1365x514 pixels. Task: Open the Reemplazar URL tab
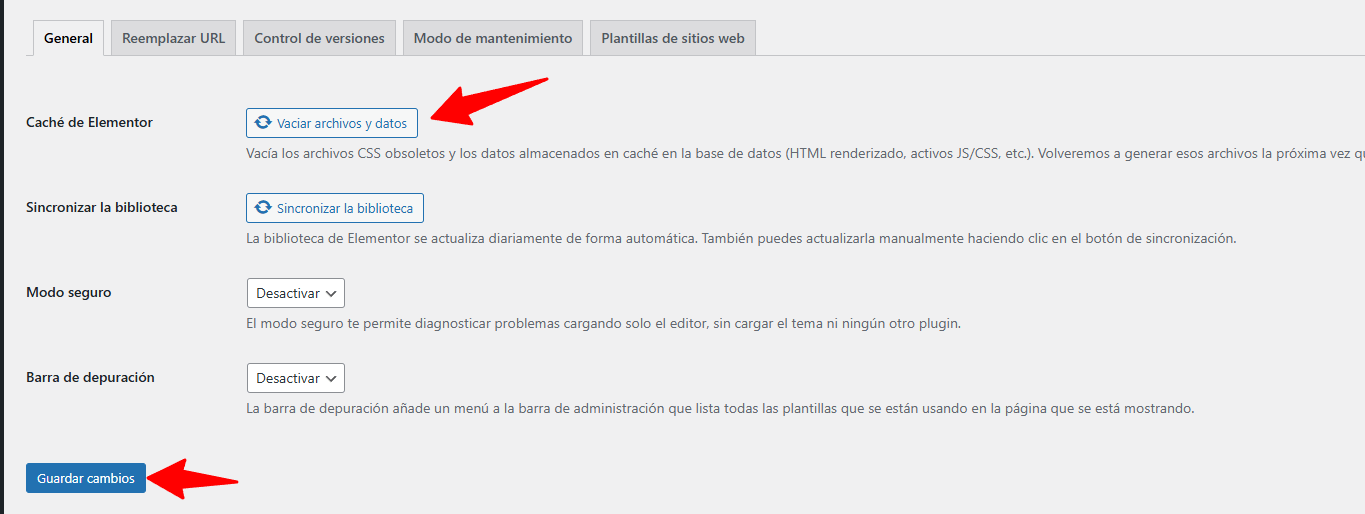(x=173, y=38)
